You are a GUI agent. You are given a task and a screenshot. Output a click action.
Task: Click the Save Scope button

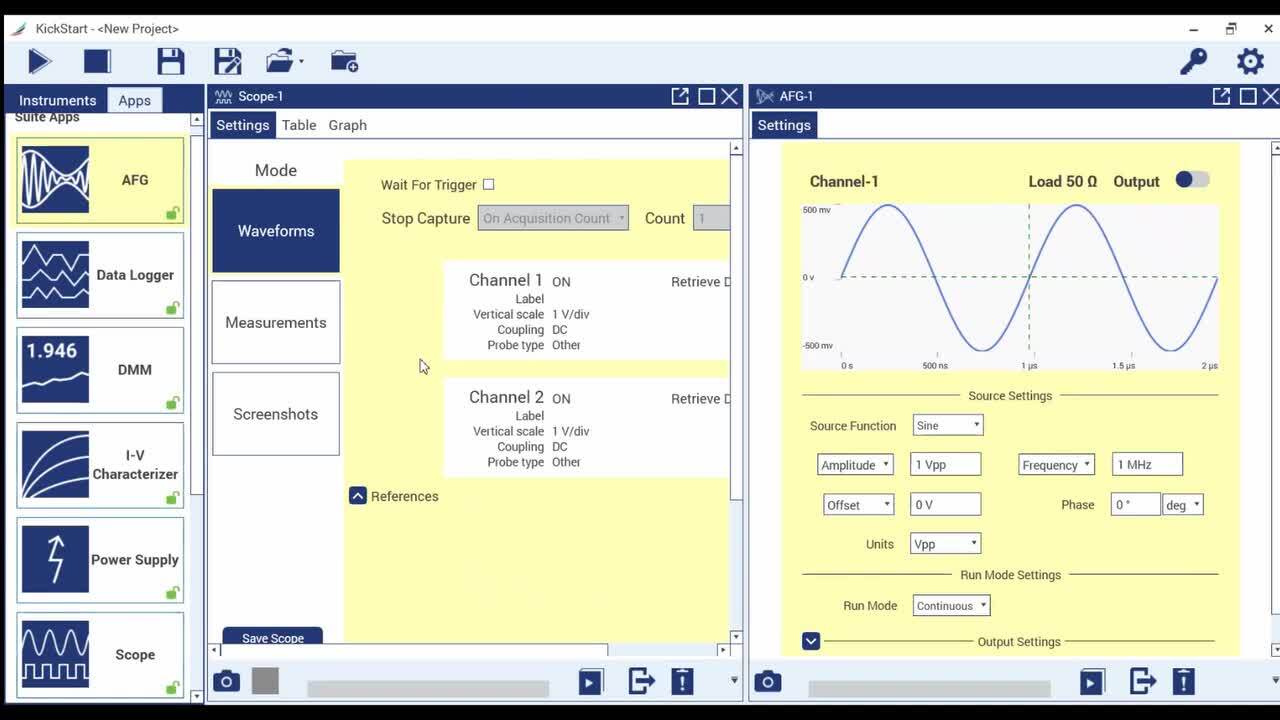pos(273,638)
